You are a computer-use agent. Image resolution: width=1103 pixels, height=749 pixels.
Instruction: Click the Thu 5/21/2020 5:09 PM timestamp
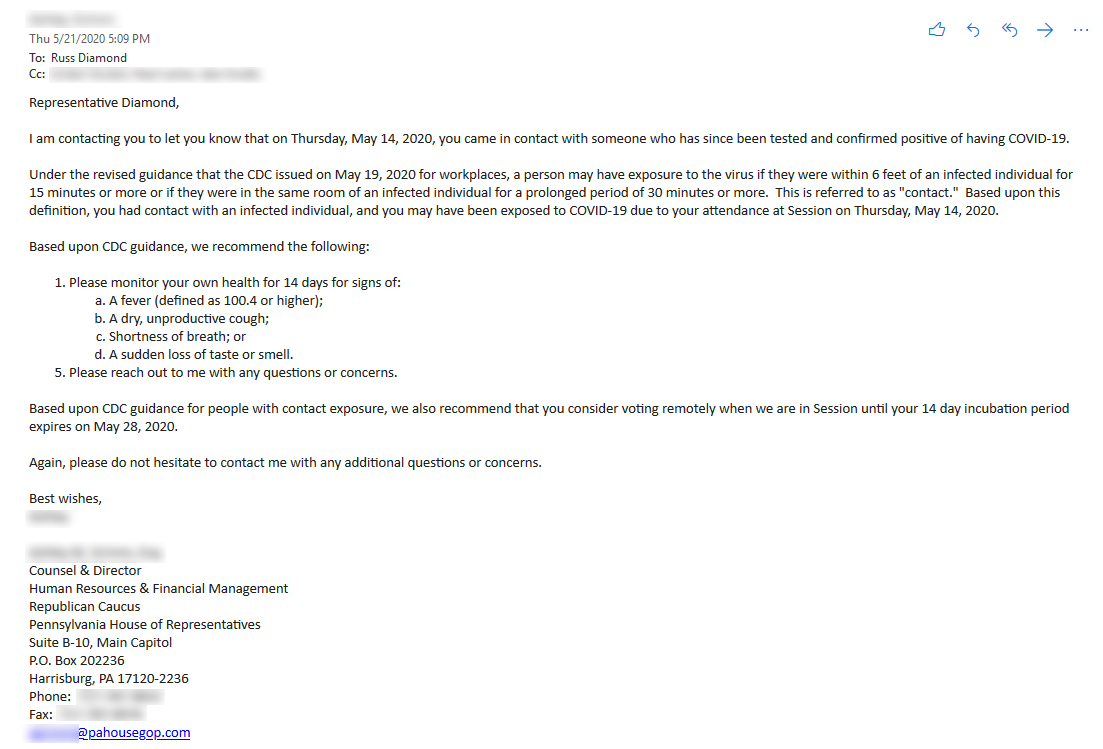tap(90, 39)
